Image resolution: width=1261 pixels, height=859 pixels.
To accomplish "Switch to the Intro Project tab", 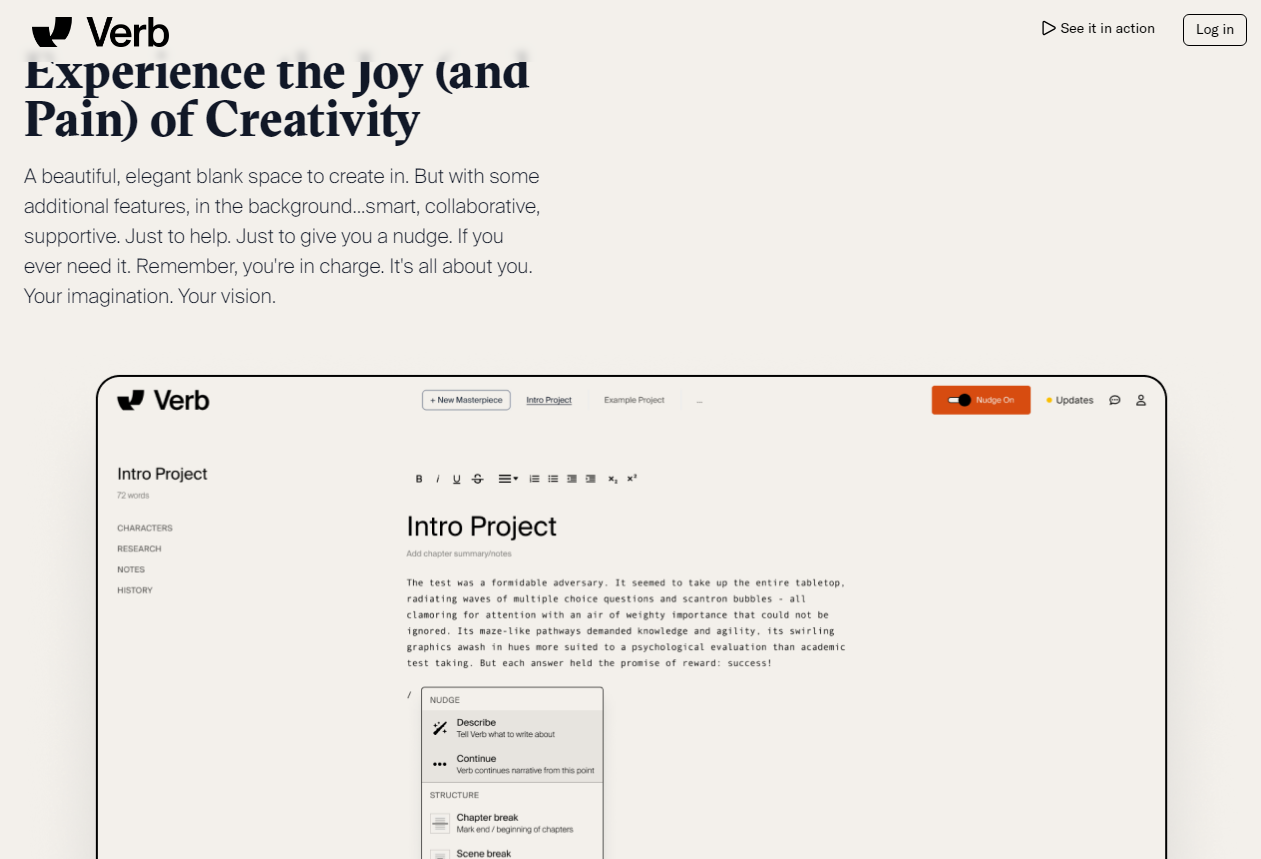I will click(x=549, y=400).
